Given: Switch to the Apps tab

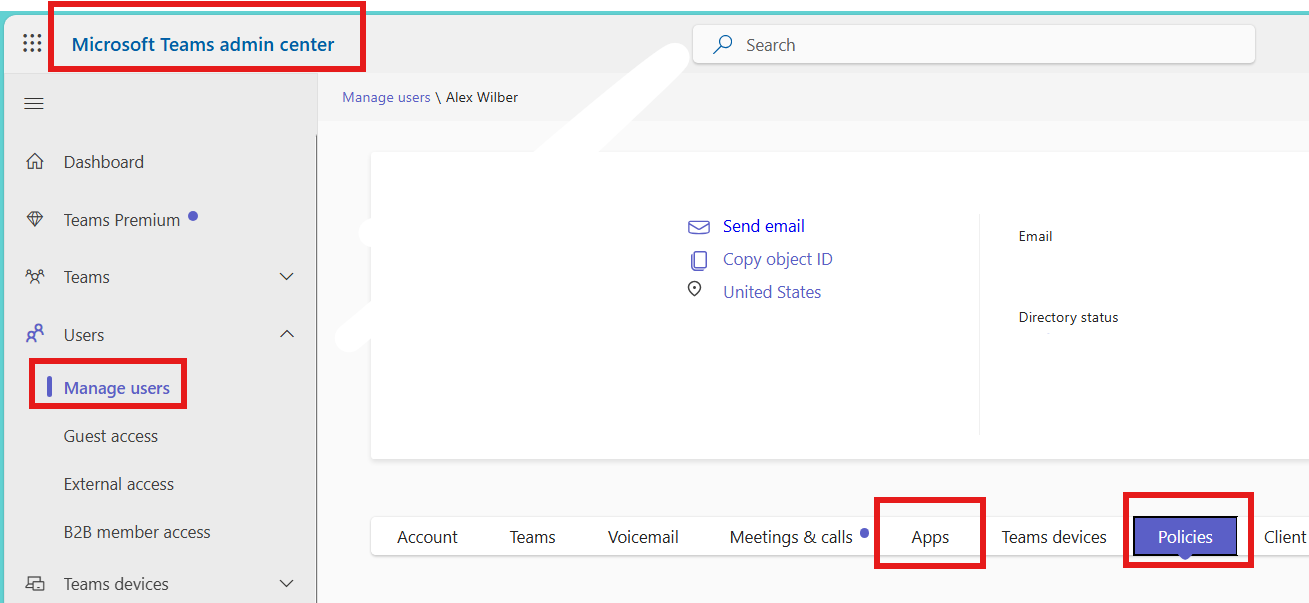Looking at the screenshot, I should point(930,537).
